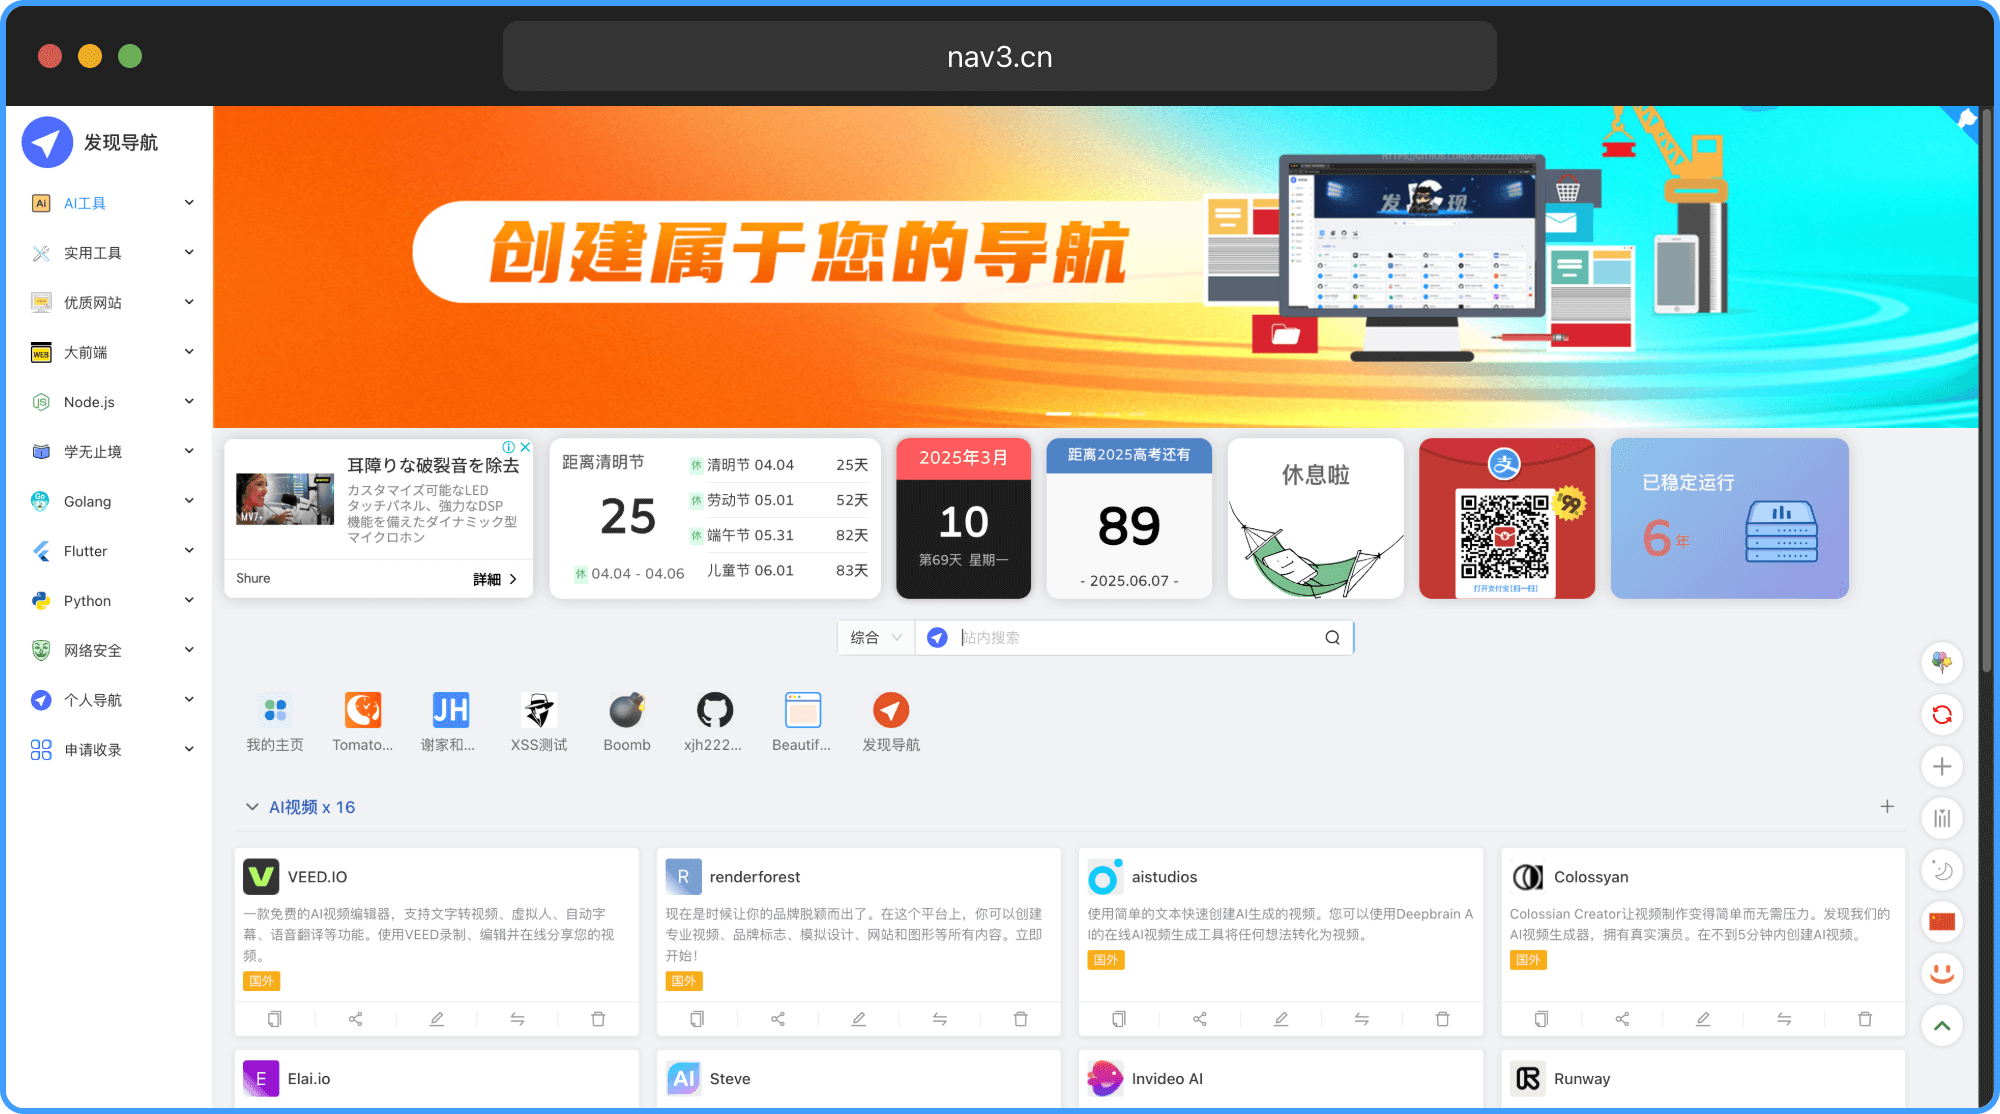This screenshot has width=2000, height=1114.
Task: Click the balloons floating icon
Action: tap(1942, 662)
